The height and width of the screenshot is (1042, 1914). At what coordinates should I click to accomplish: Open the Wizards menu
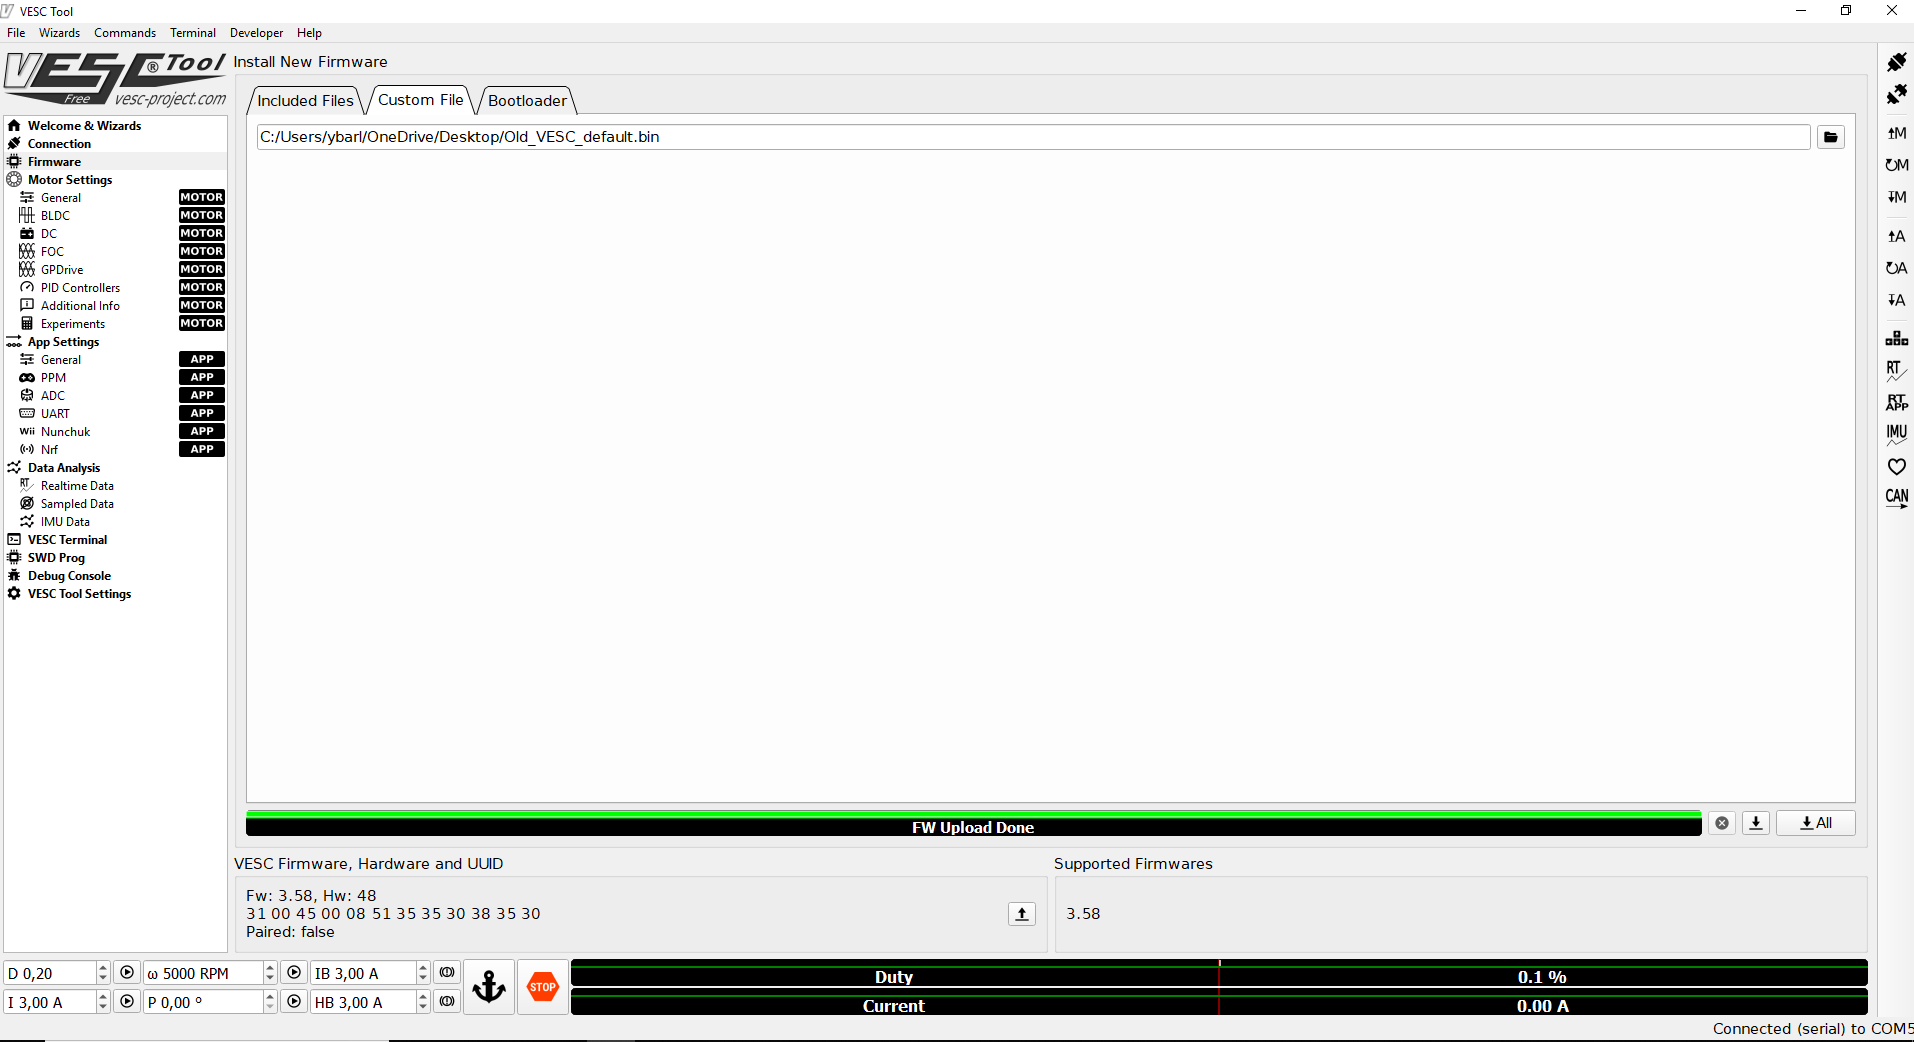[x=59, y=33]
